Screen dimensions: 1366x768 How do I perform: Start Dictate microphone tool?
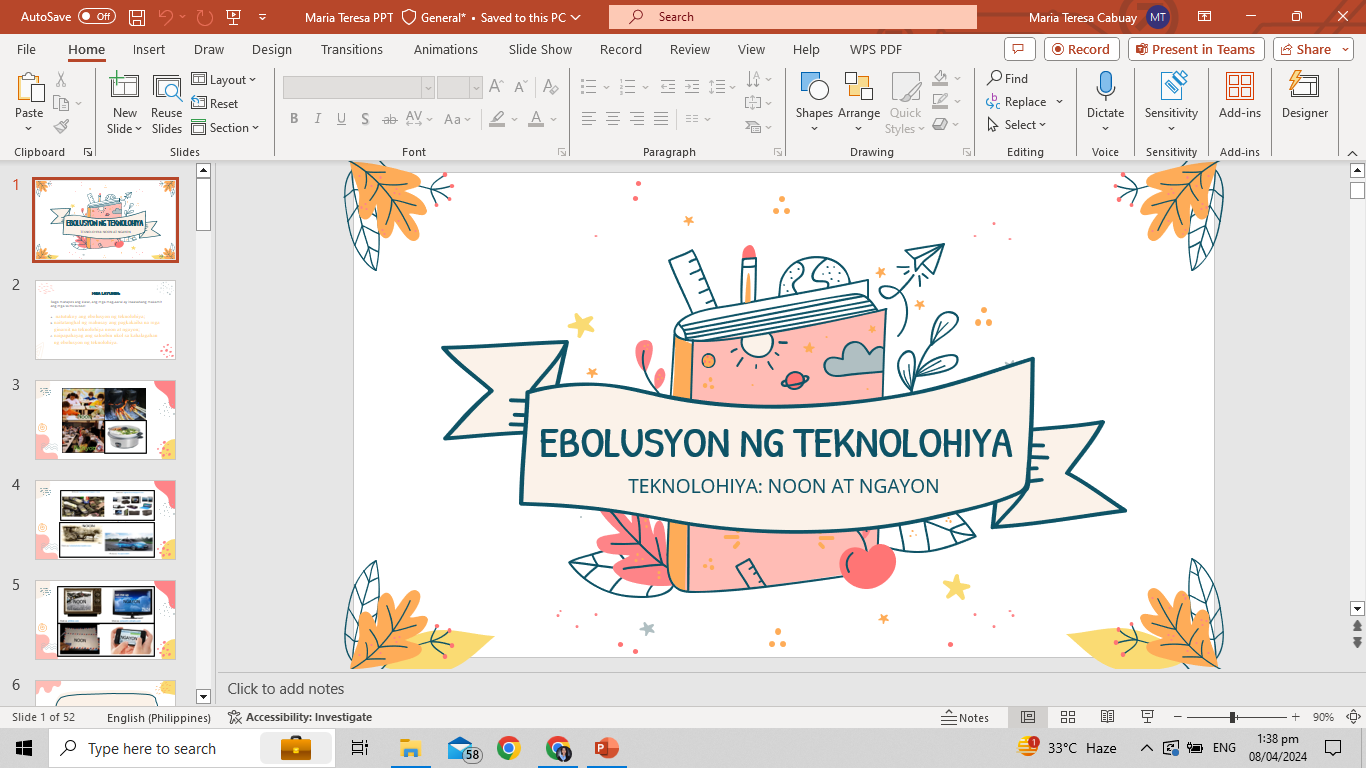[x=1105, y=96]
